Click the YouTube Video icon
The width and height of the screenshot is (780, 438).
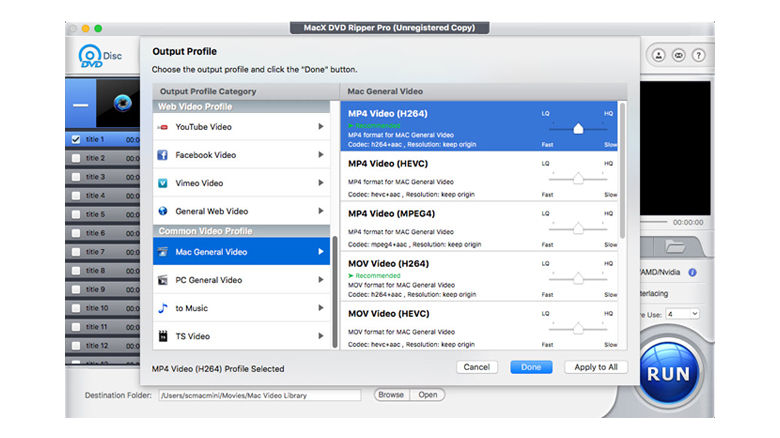163,127
